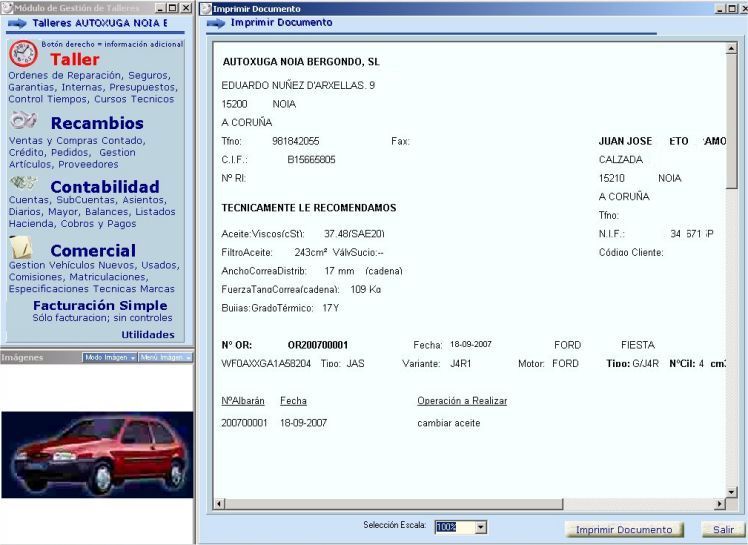Open the Recambios module heading
The width and height of the screenshot is (748, 545).
[97, 123]
